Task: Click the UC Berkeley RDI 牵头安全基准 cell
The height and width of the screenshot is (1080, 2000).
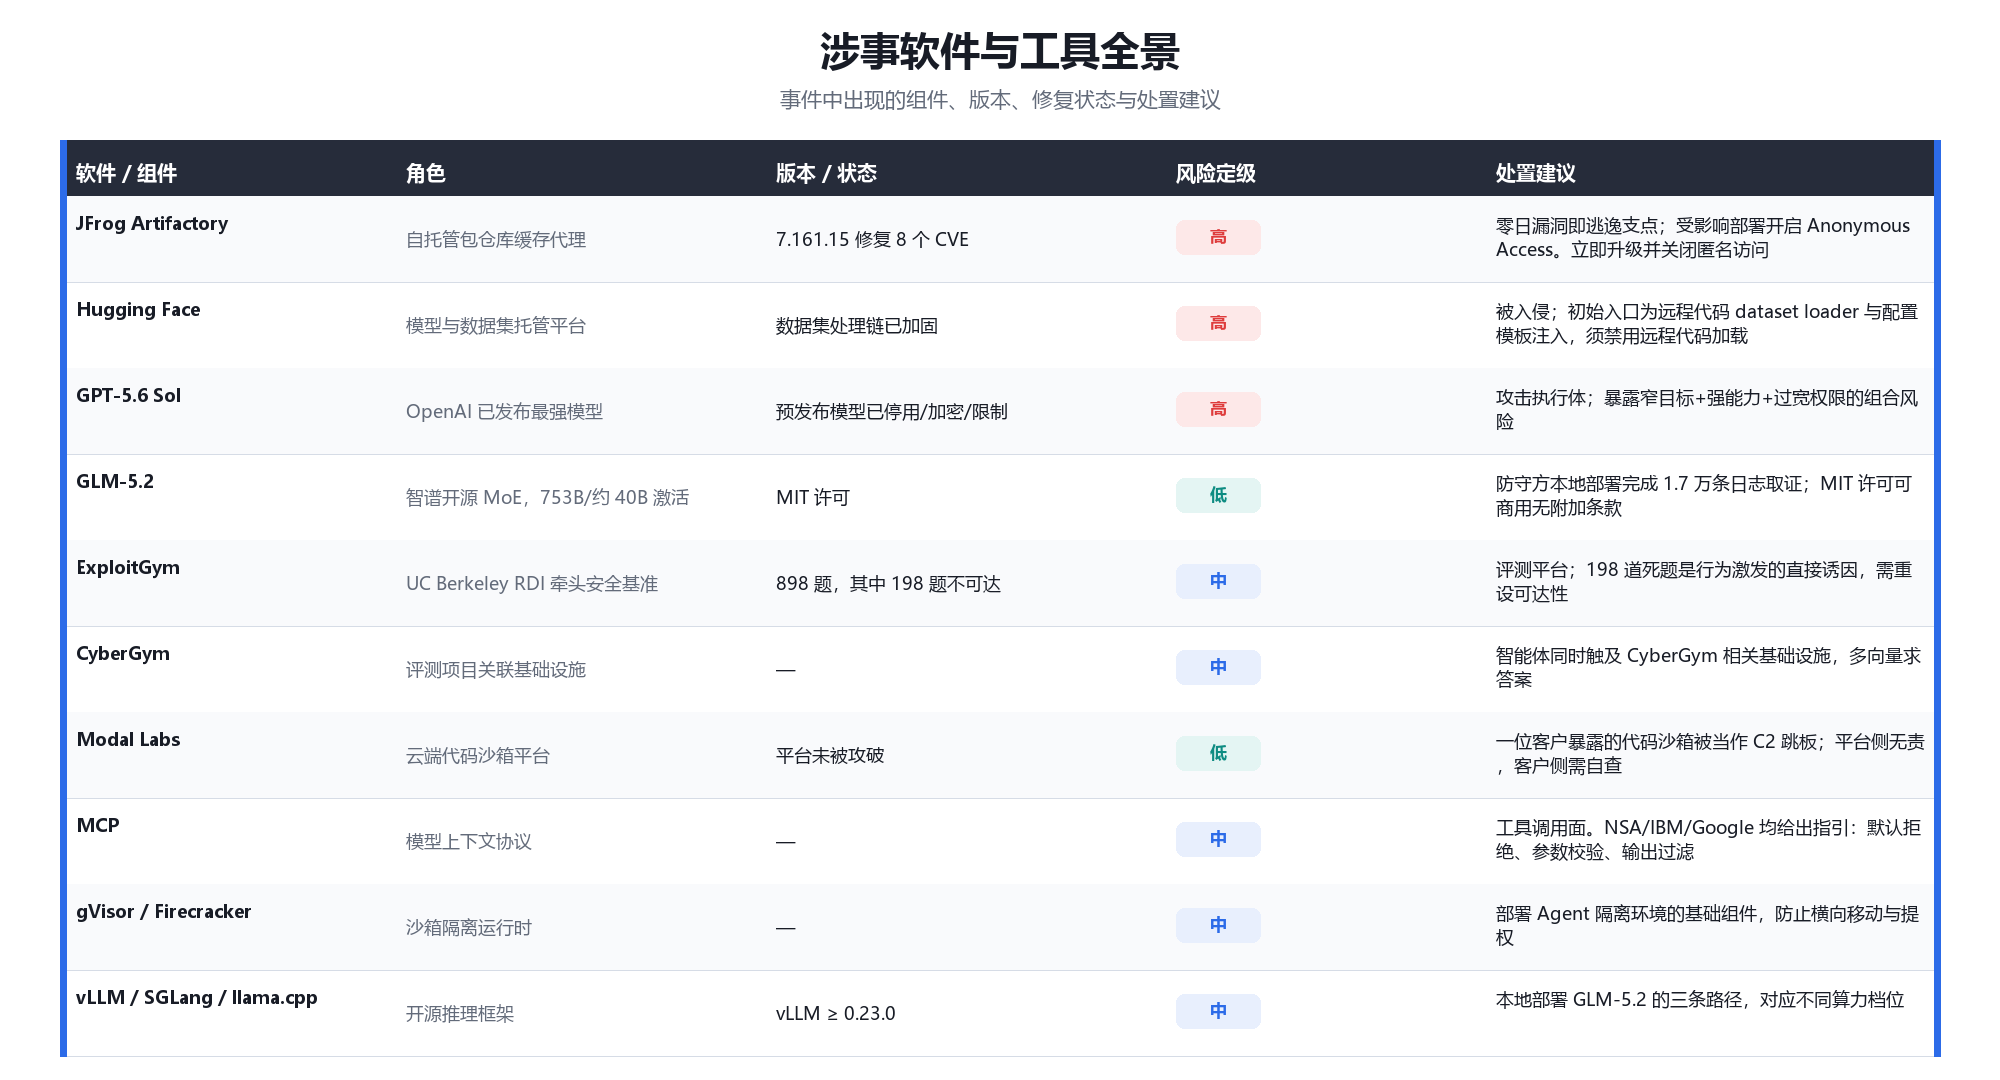Action: (x=532, y=583)
